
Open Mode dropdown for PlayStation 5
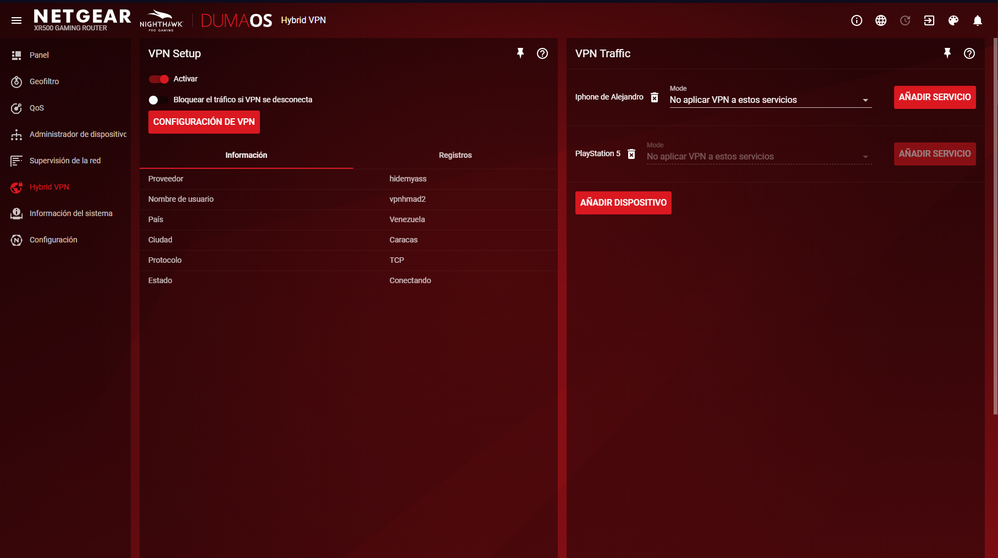click(x=759, y=157)
